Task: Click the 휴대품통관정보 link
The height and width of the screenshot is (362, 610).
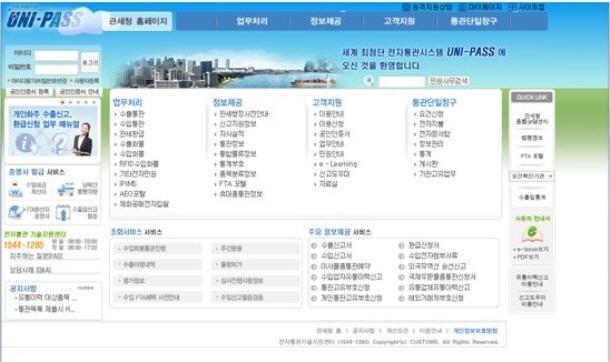Action: coord(241,194)
